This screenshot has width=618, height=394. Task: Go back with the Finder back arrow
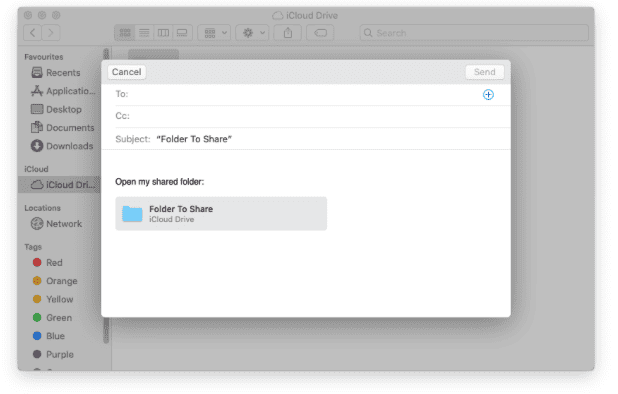pos(33,33)
